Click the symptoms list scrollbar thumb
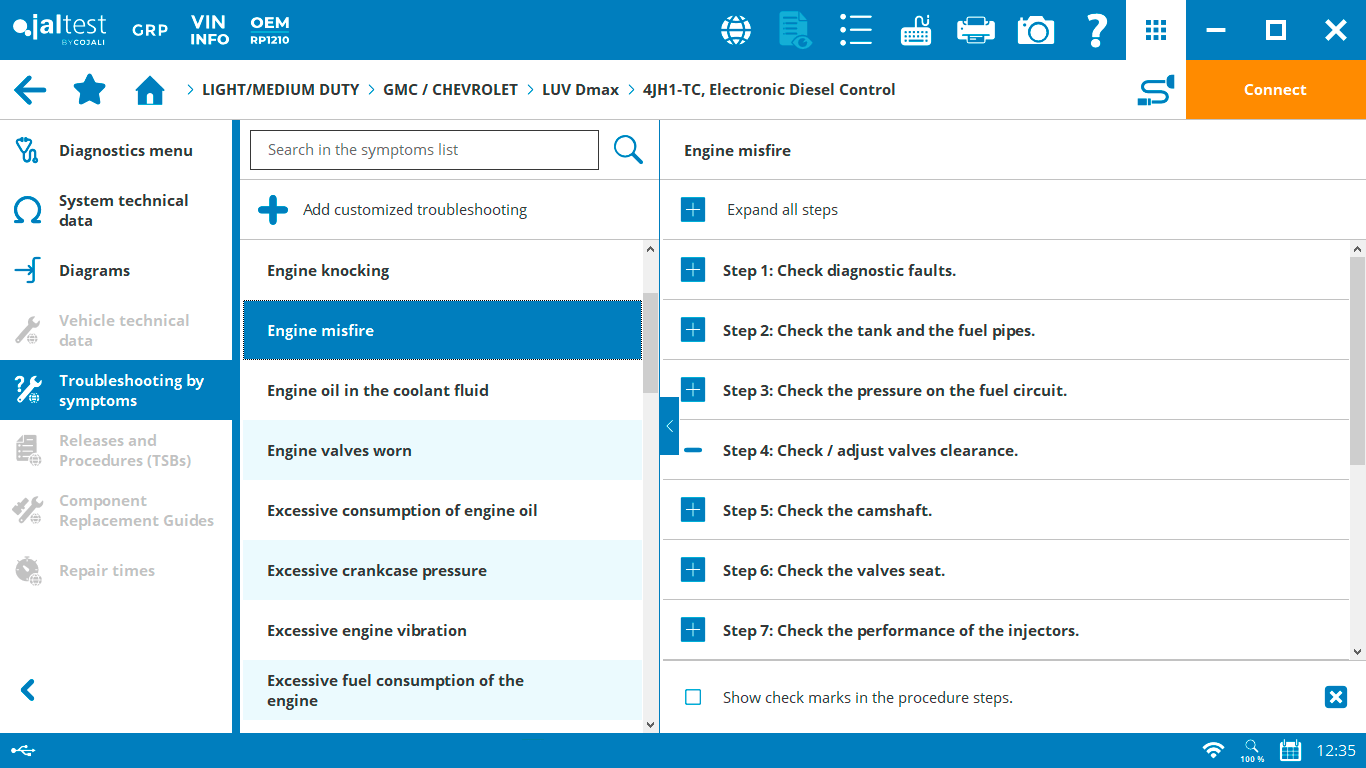Viewport: 1366px width, 768px height. (650, 342)
